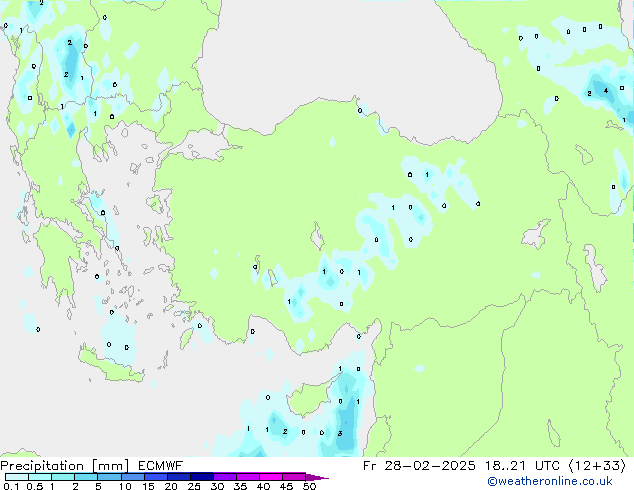Viewport: 634px width, 490px height.
Task: Pick the 10–15 mm legend color swatch
Action: click(x=132, y=477)
